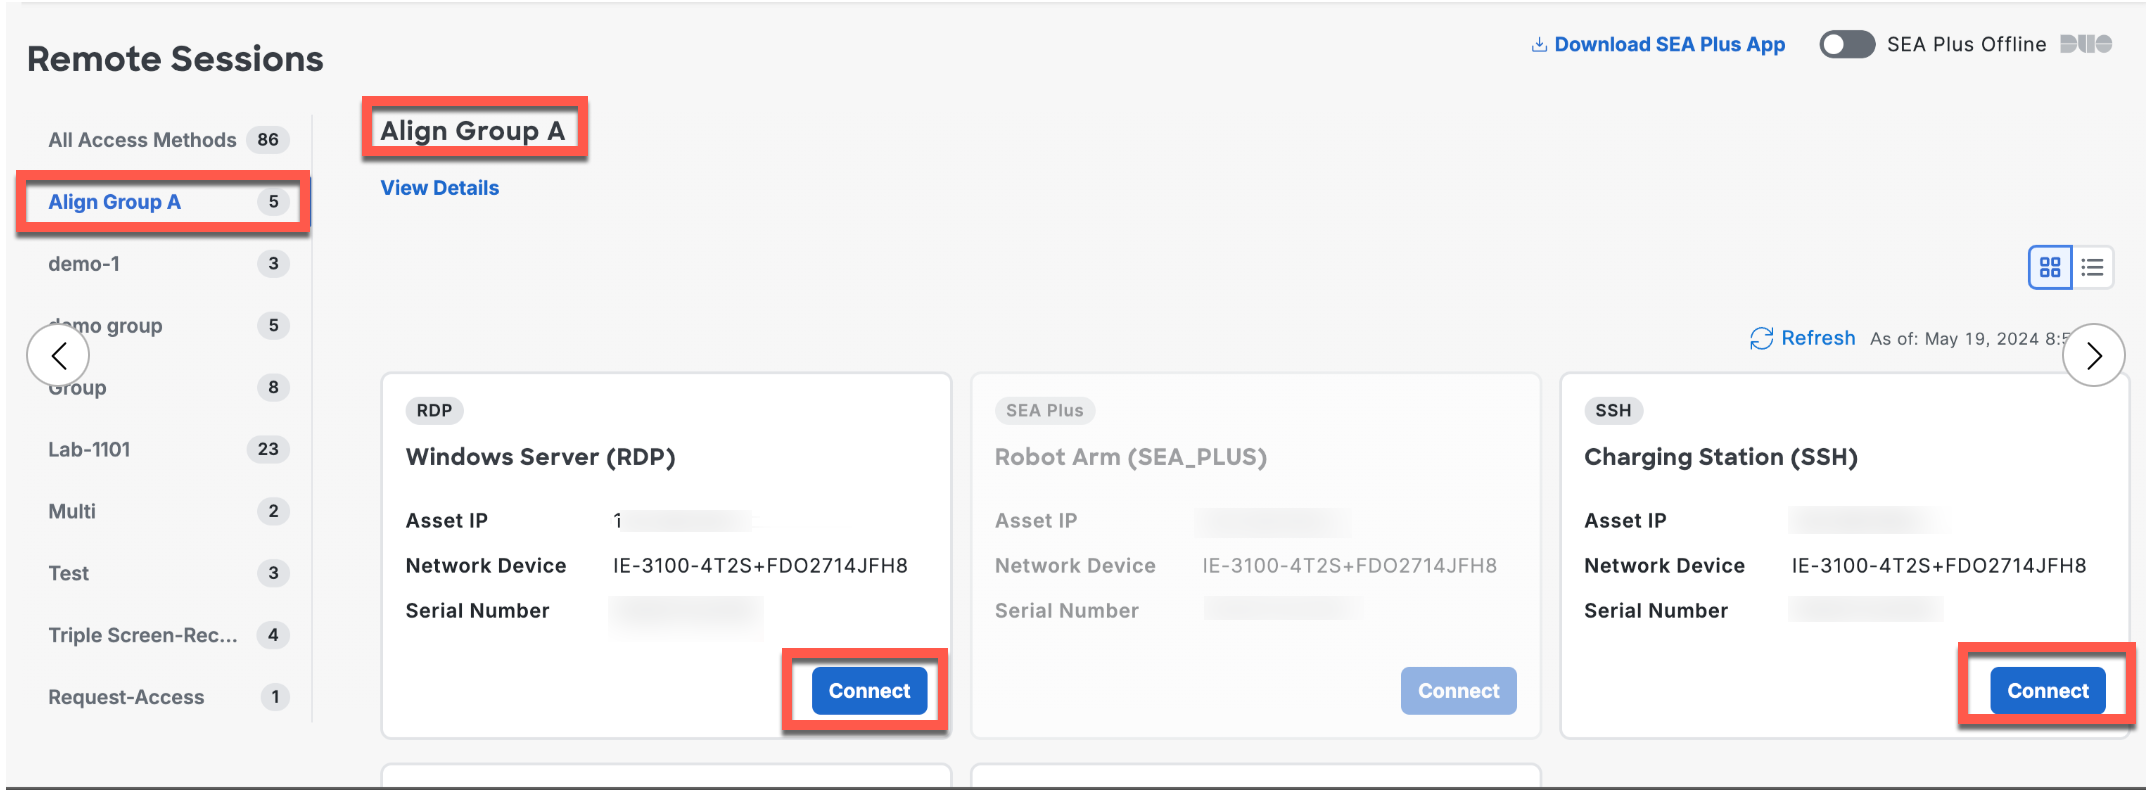This screenshot has width=2146, height=794.
Task: Select the demo-1 group
Action: pyautogui.click(x=84, y=264)
